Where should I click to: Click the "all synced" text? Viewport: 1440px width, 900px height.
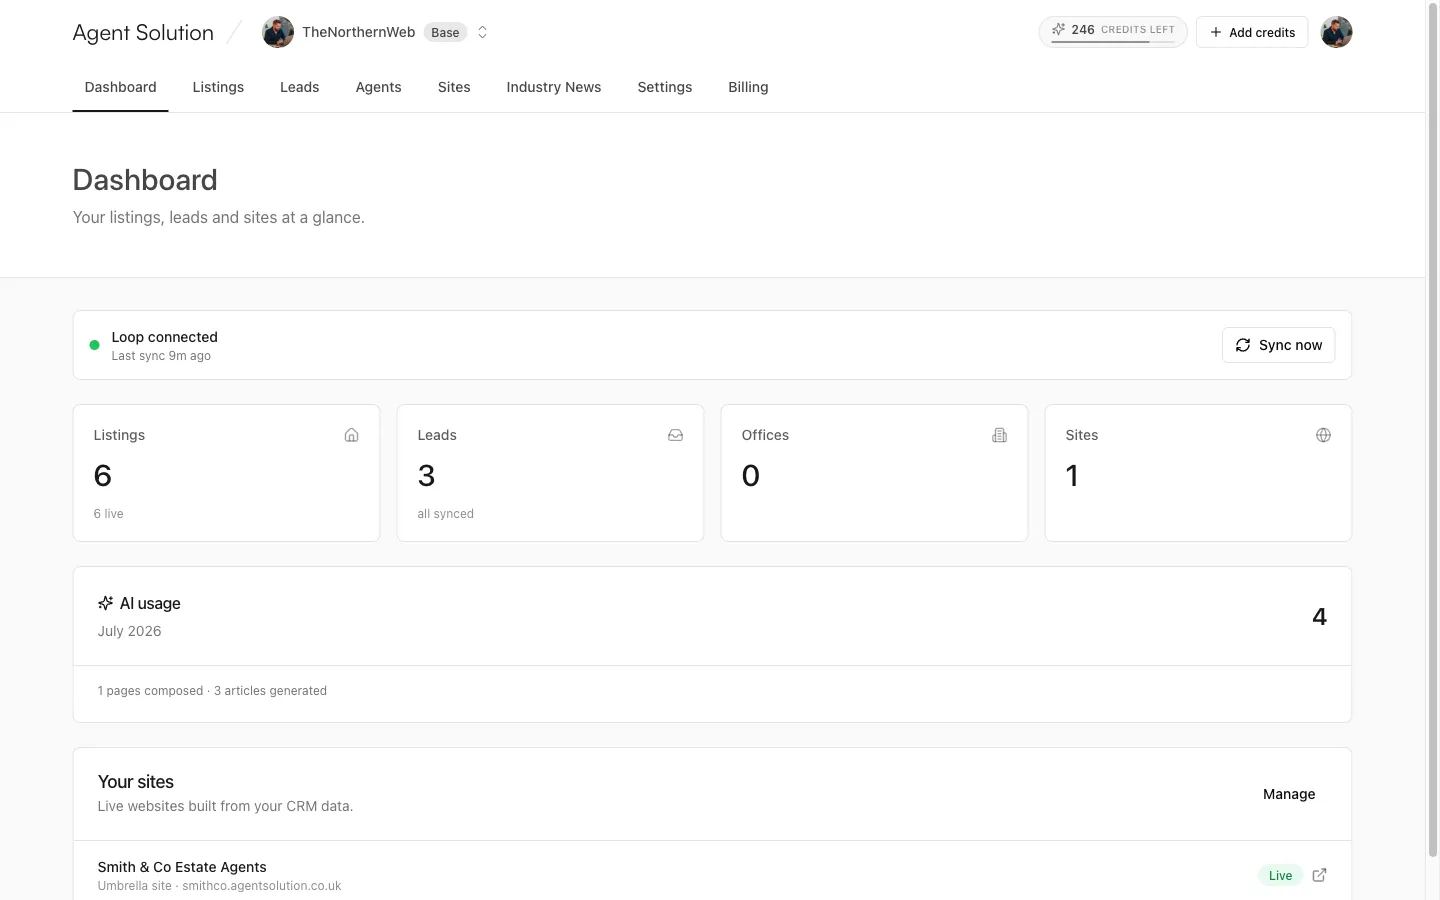445,514
